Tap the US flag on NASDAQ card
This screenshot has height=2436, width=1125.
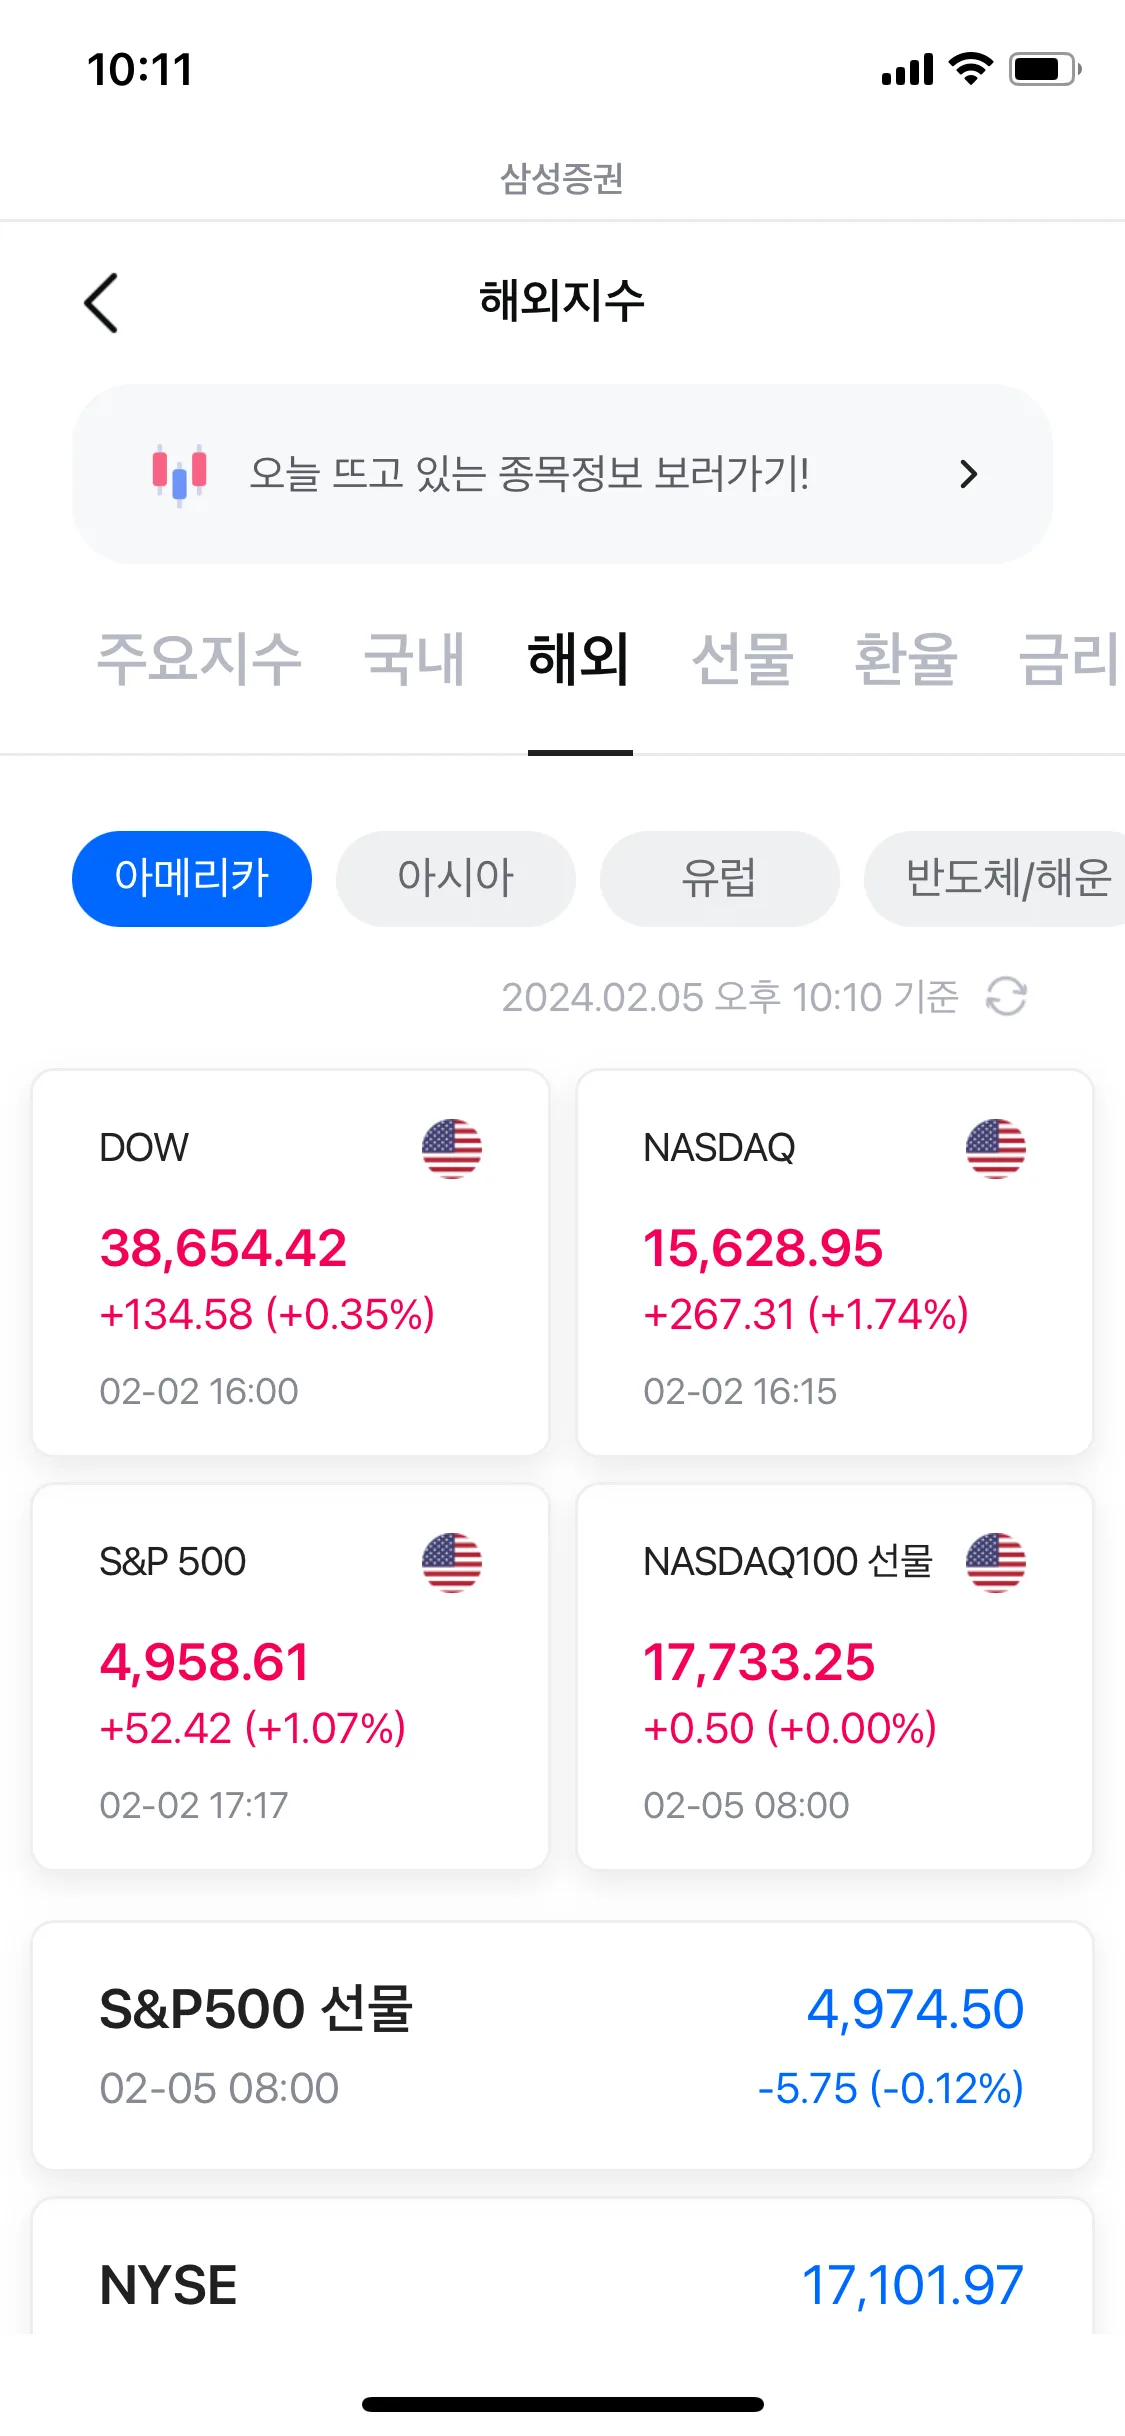point(996,1148)
